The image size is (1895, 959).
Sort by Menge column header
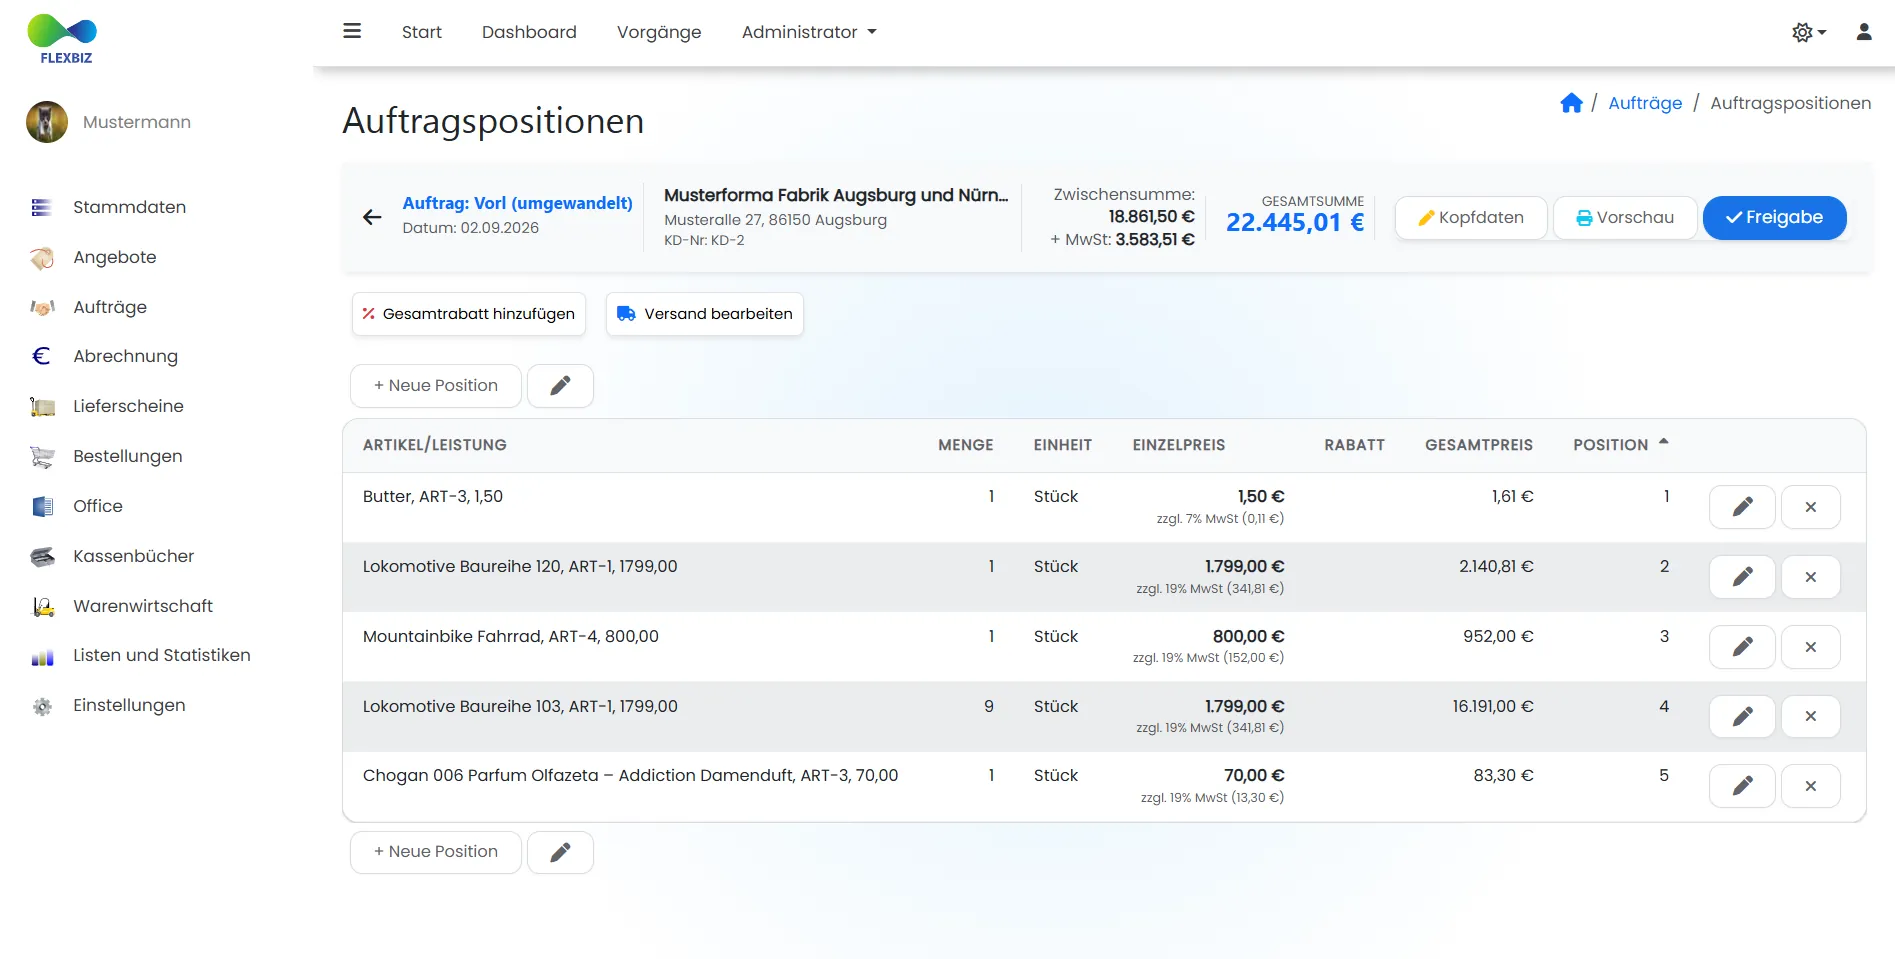pos(965,445)
